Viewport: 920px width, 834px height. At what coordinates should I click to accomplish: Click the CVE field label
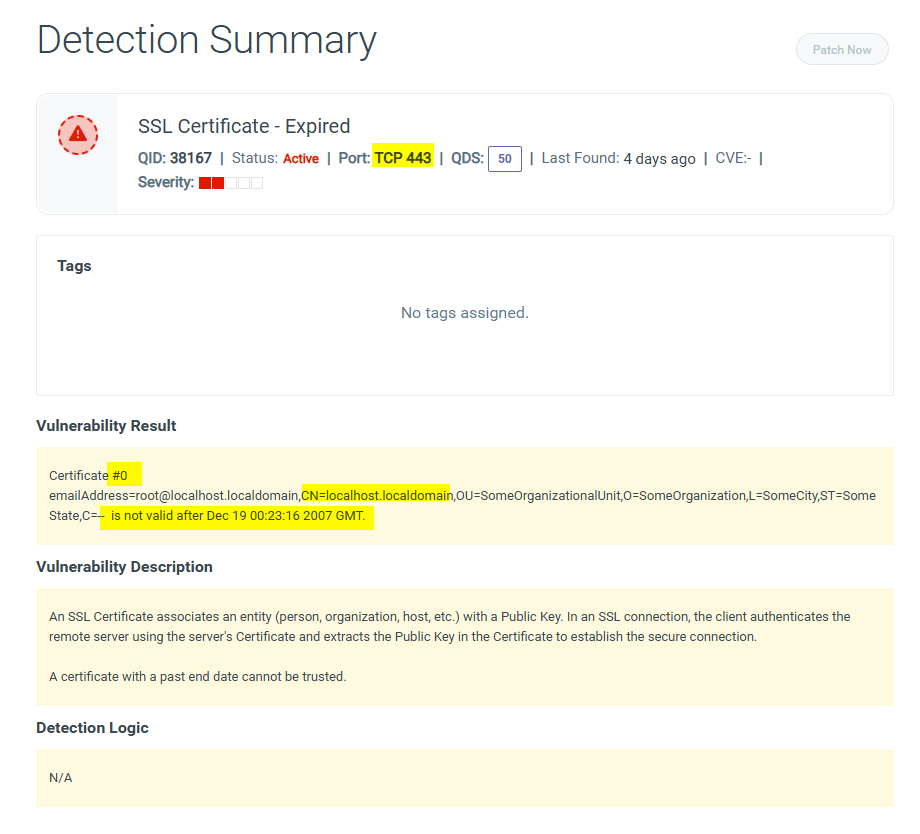pos(733,158)
